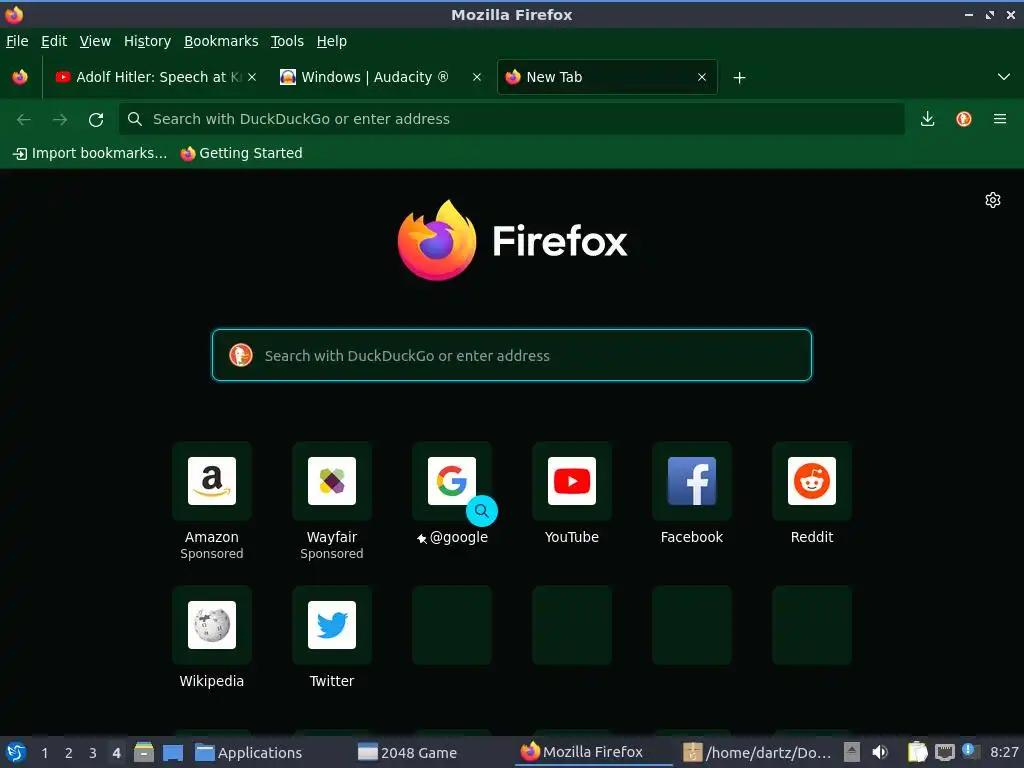The height and width of the screenshot is (768, 1024).
Task: Open the File menu
Action: point(17,41)
